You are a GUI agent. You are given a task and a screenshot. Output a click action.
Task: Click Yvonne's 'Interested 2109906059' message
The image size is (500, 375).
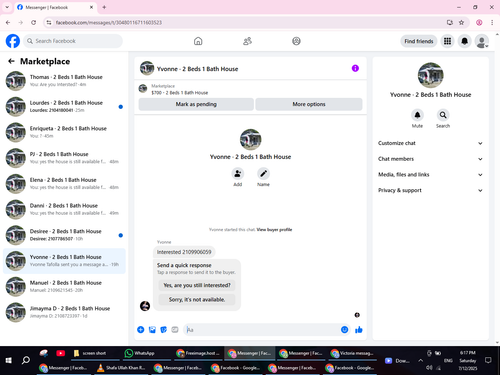coord(184,252)
